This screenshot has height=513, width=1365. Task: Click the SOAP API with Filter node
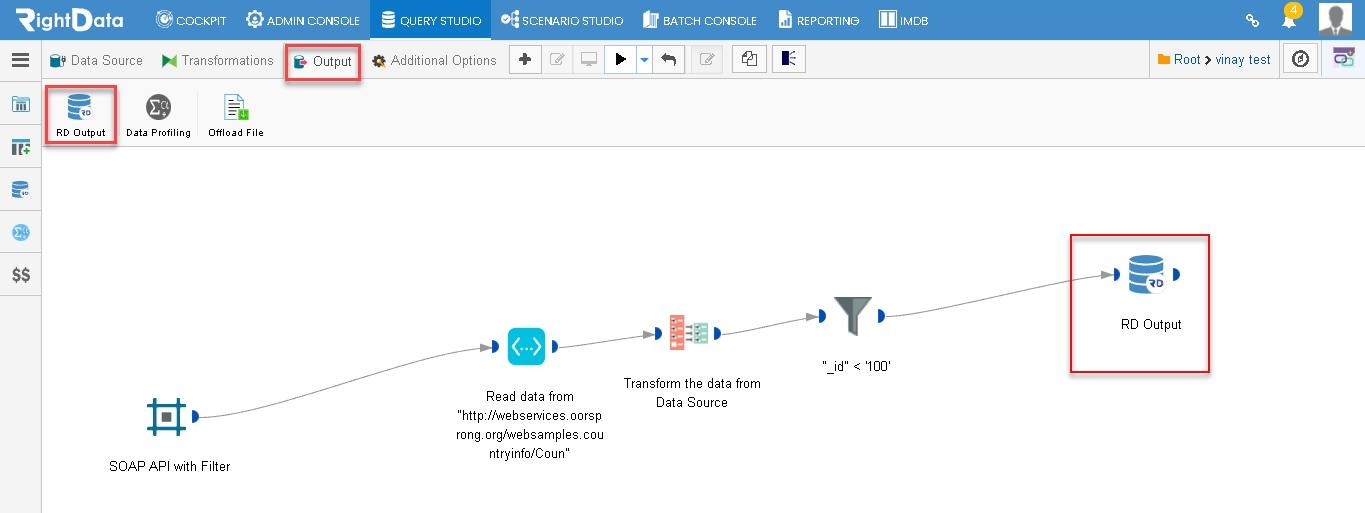166,416
